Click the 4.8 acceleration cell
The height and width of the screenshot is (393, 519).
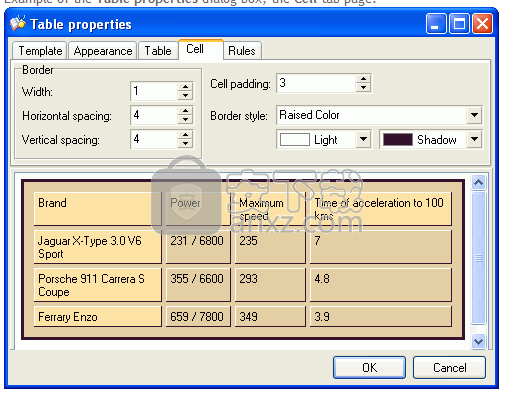(381, 285)
